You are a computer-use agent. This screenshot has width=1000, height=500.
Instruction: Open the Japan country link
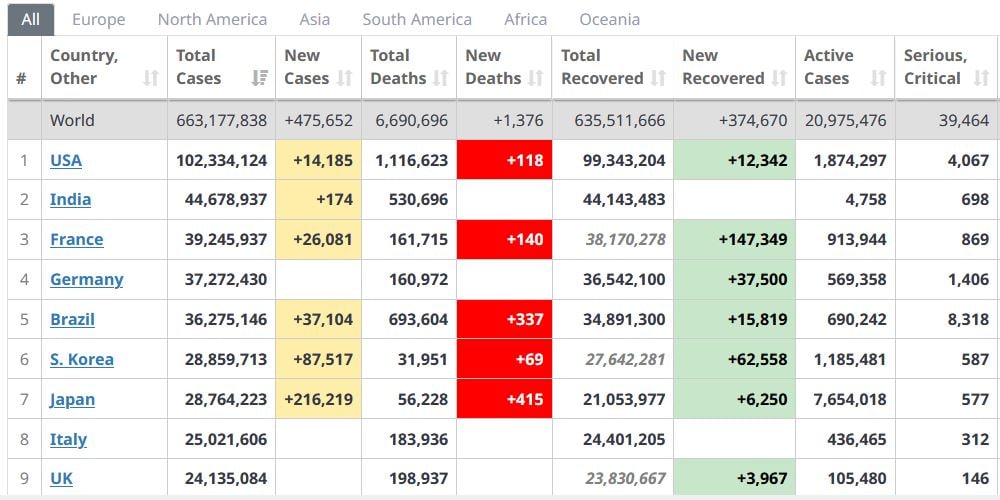72,400
